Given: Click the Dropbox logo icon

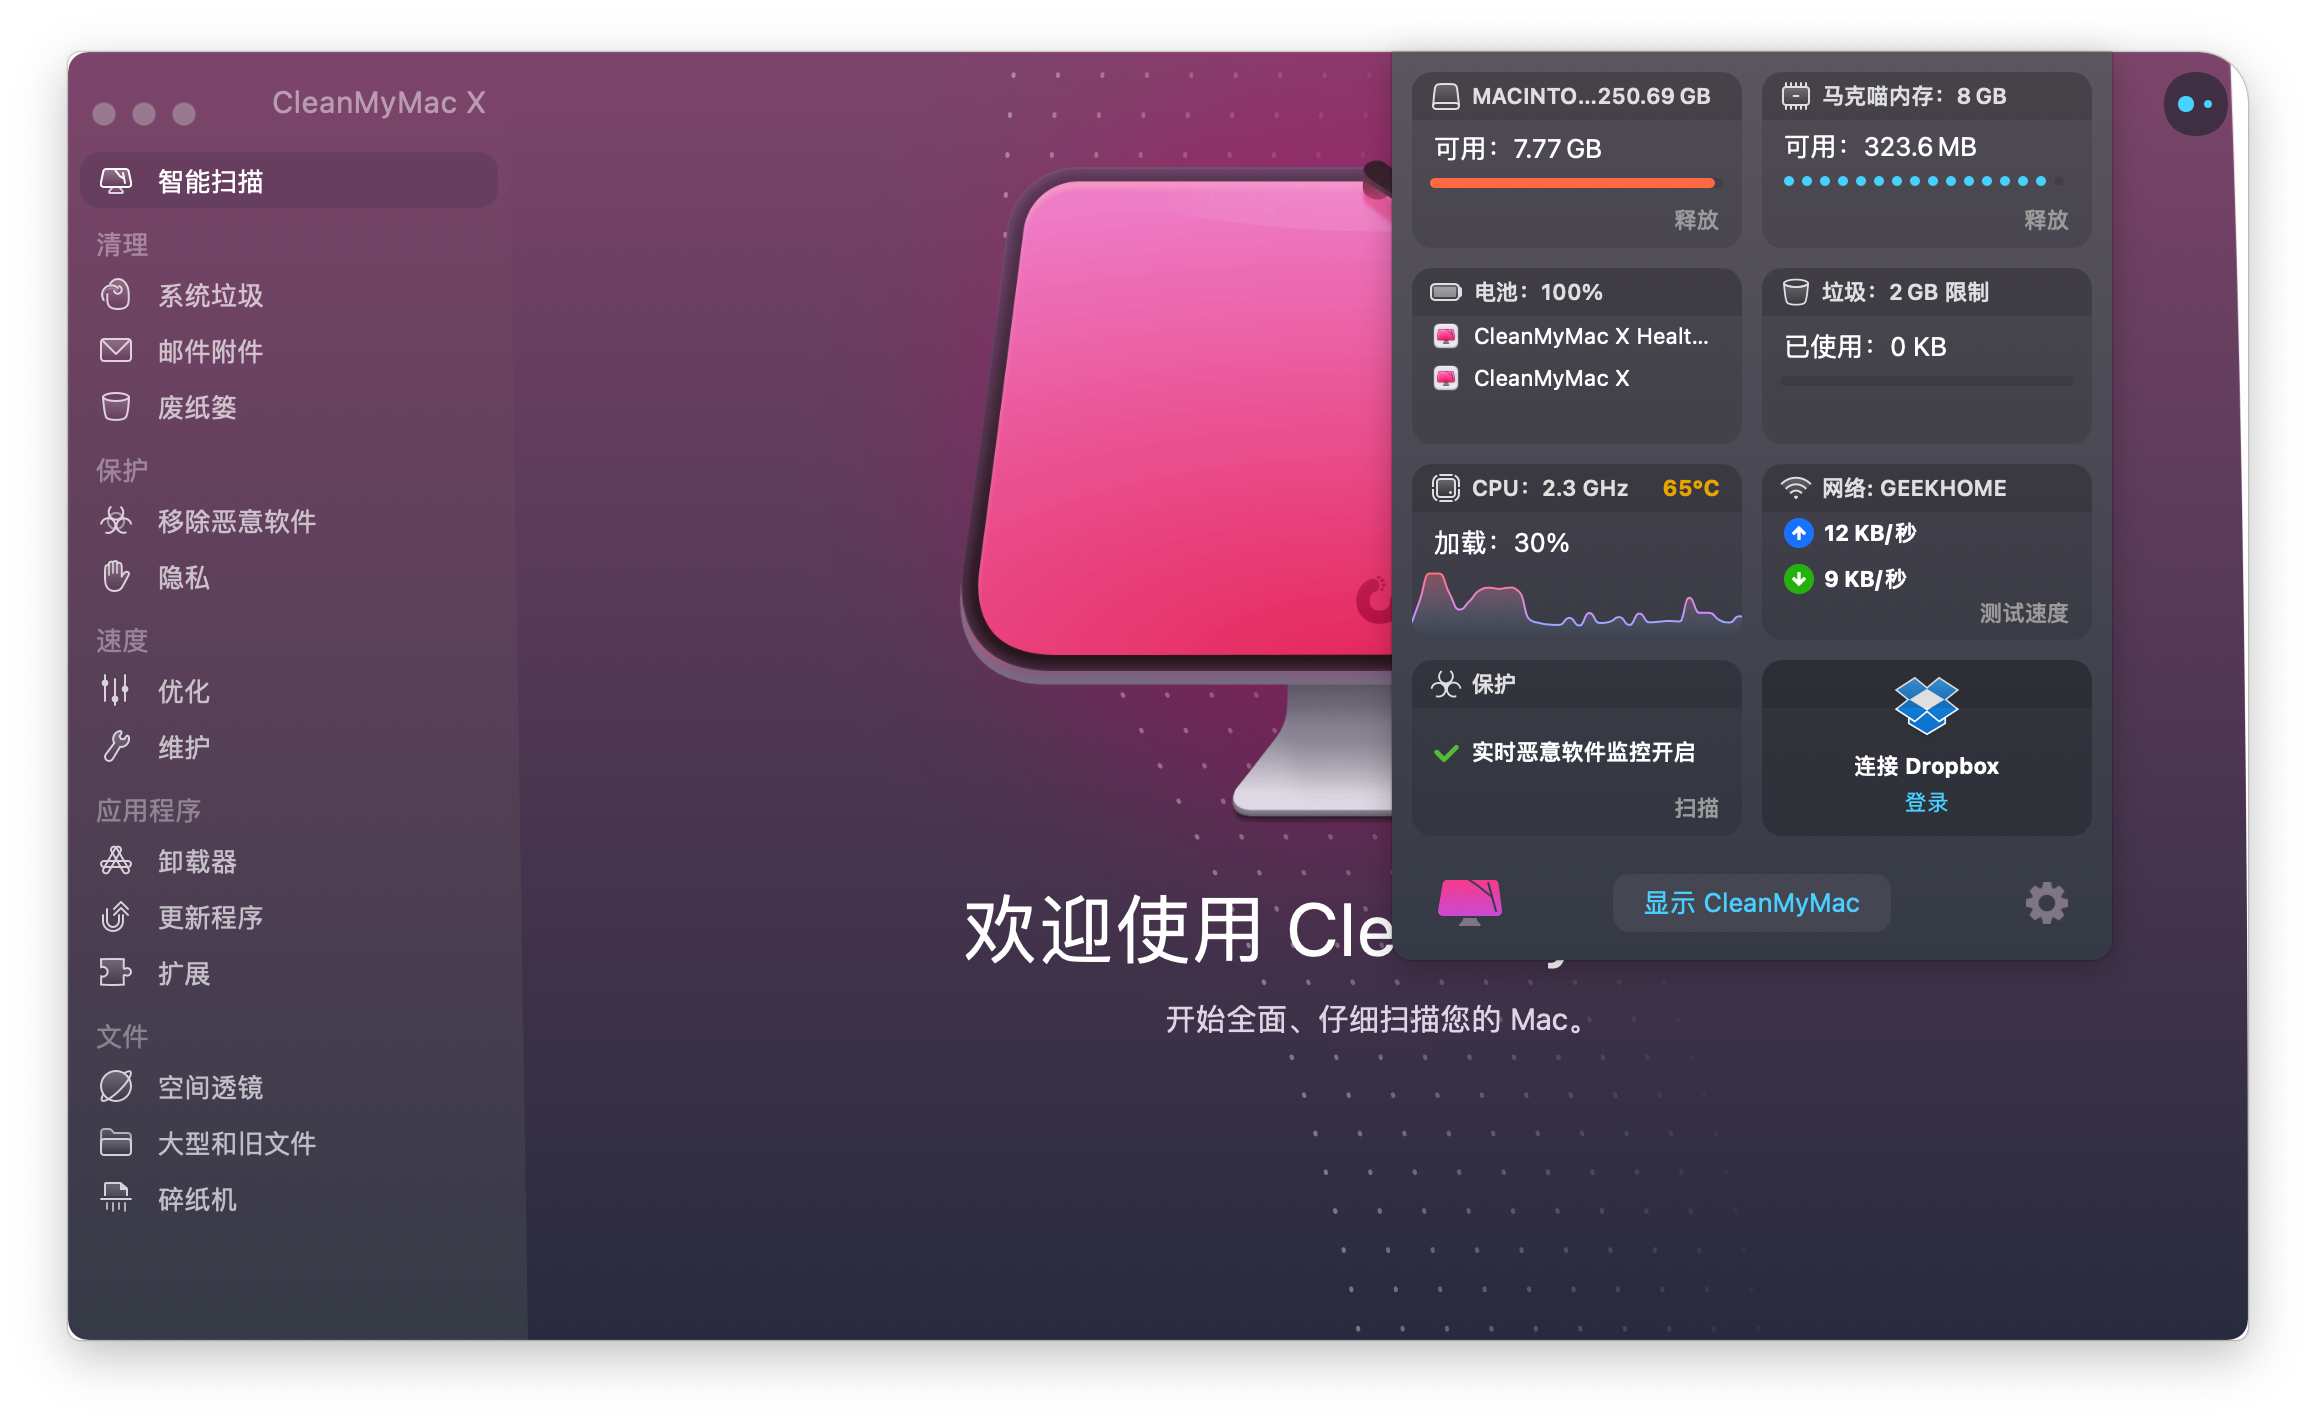Looking at the screenshot, I should pyautogui.click(x=1926, y=706).
